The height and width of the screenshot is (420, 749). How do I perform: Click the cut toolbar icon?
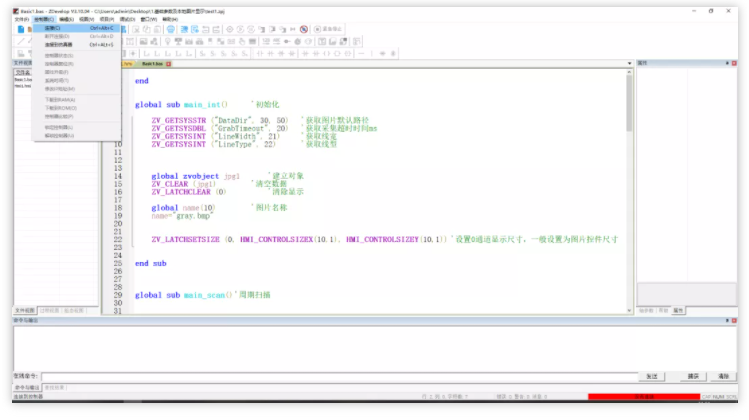136,29
